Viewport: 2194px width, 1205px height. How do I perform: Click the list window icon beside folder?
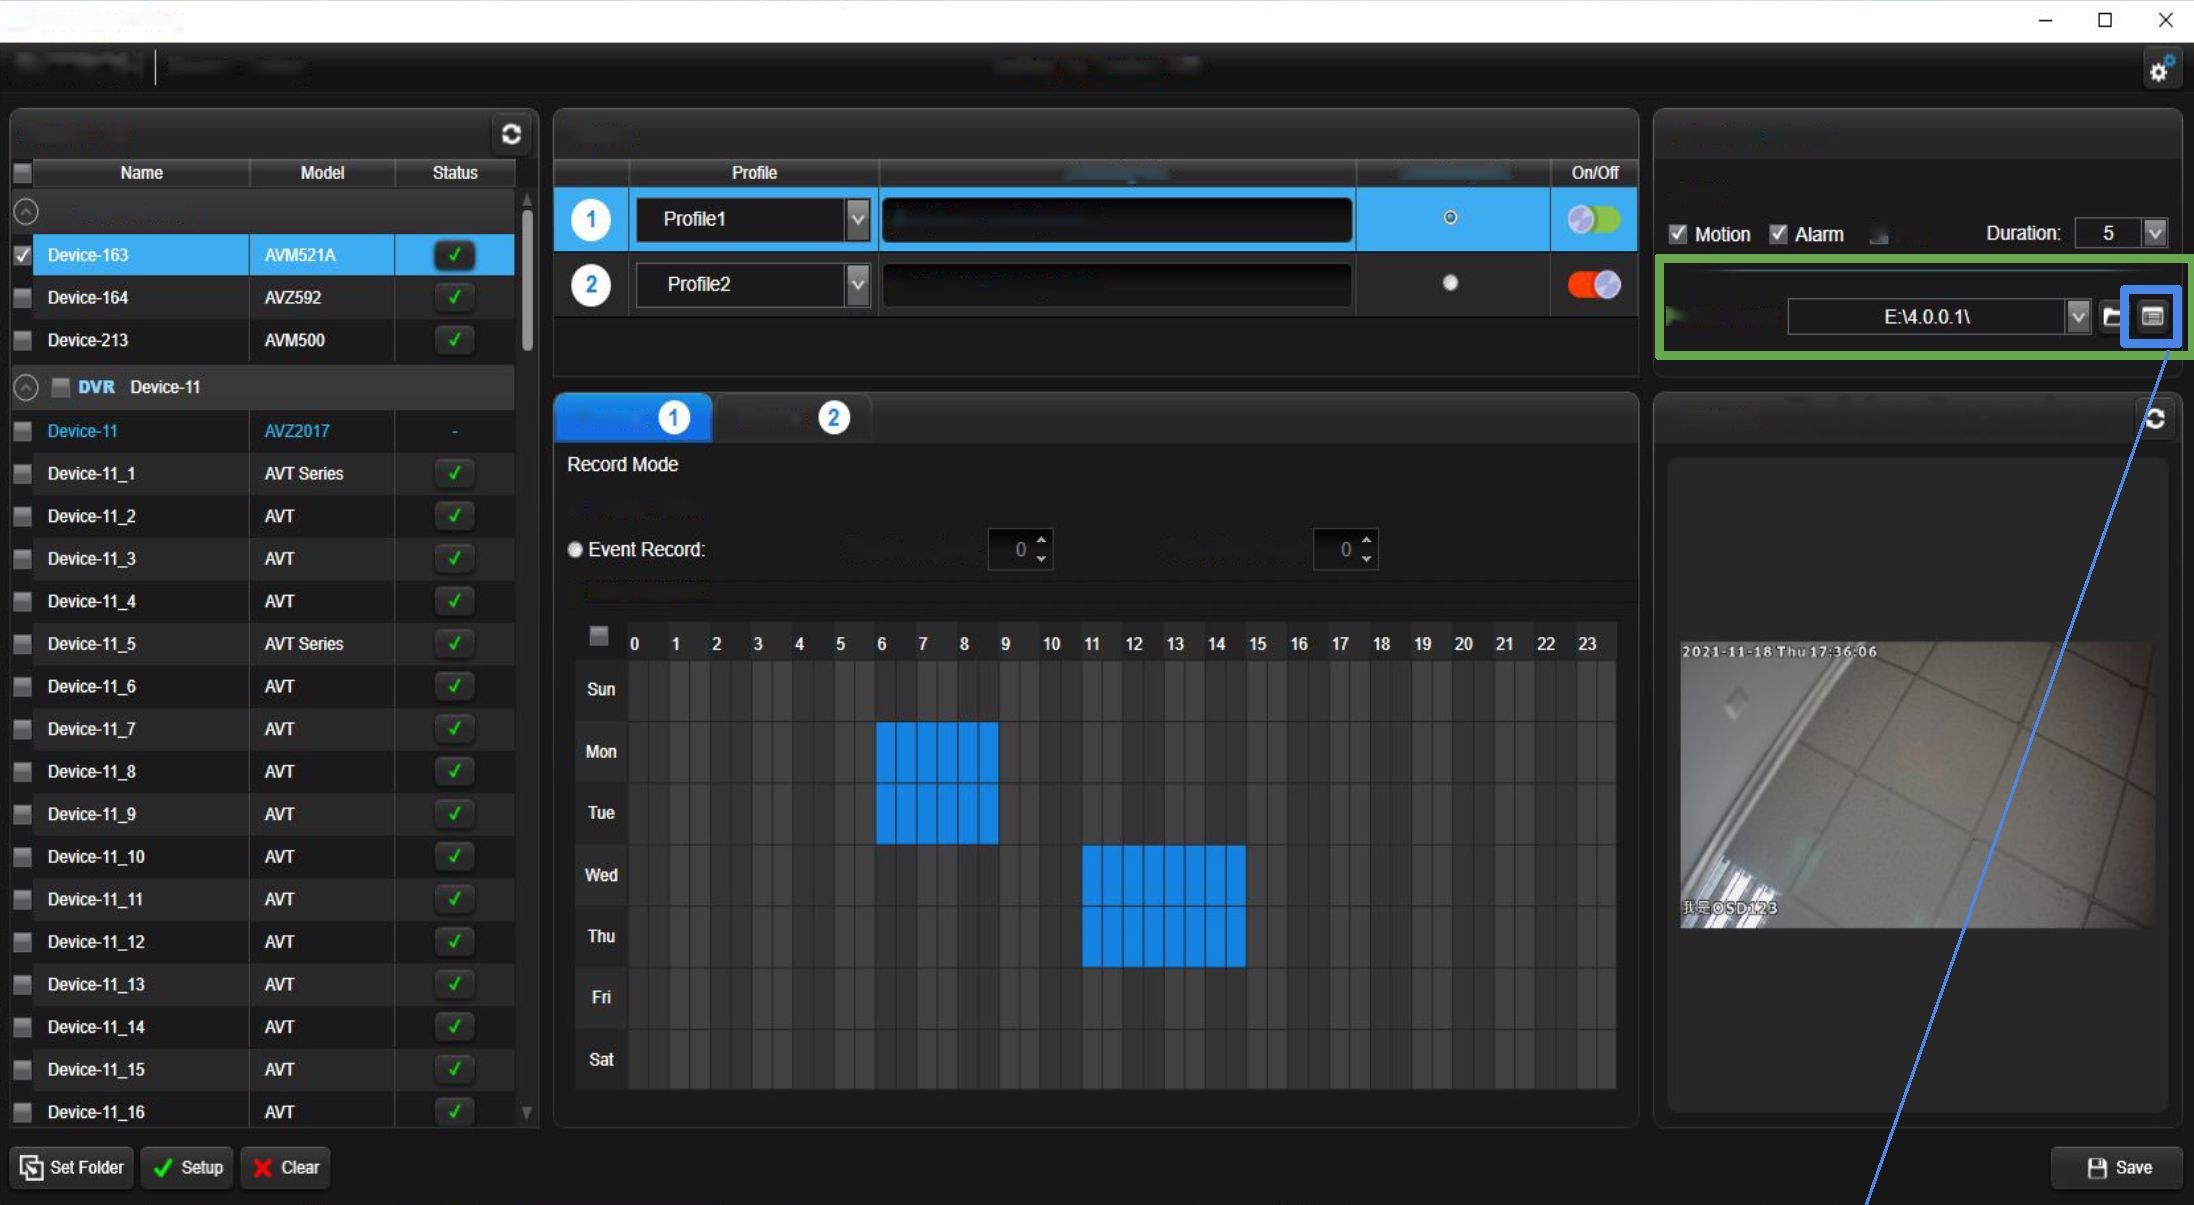click(2151, 317)
